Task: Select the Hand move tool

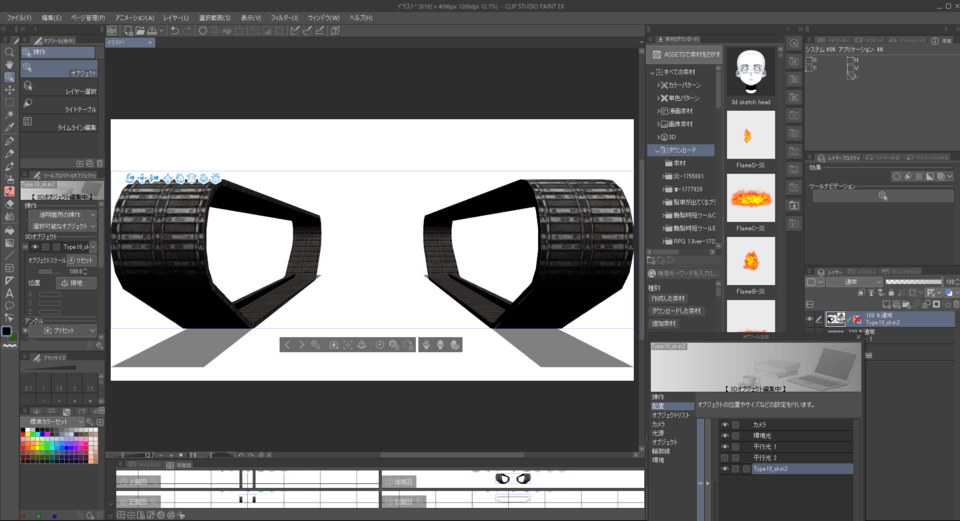Action: [x=9, y=65]
